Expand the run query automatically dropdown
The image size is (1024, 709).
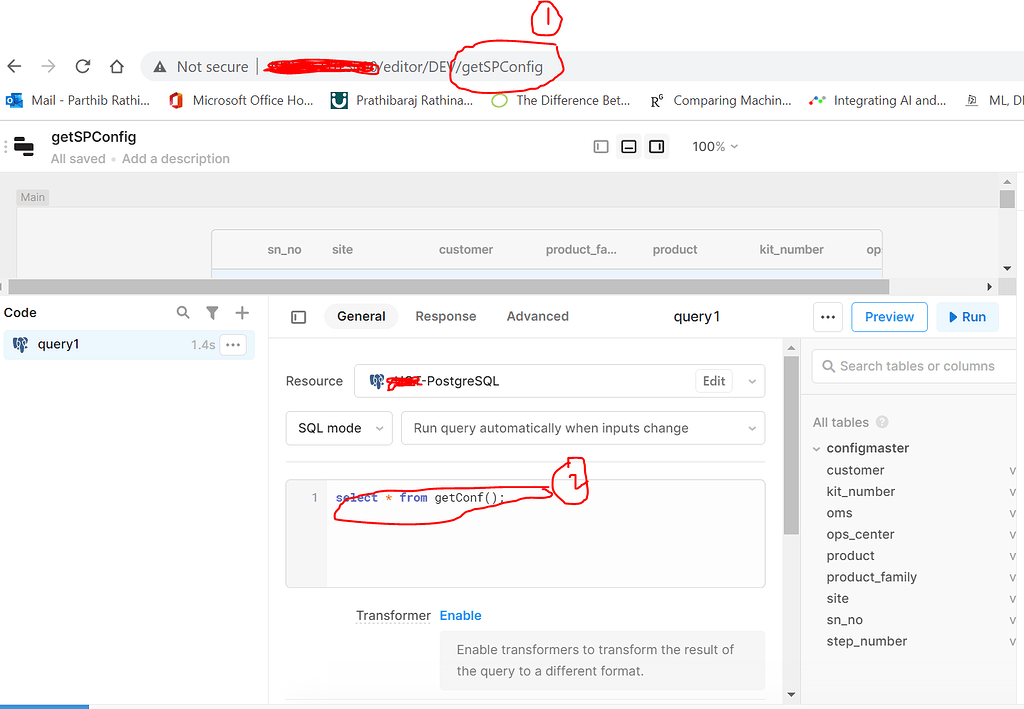(583, 428)
